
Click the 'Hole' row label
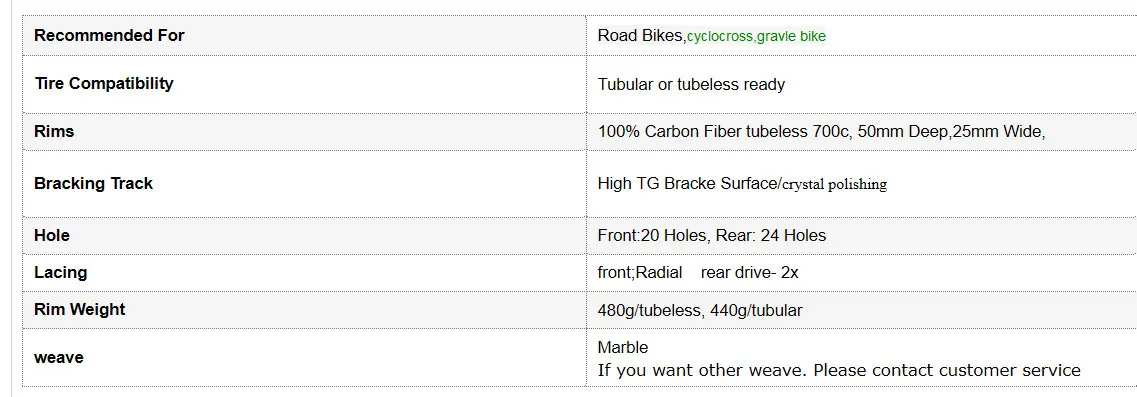51,235
